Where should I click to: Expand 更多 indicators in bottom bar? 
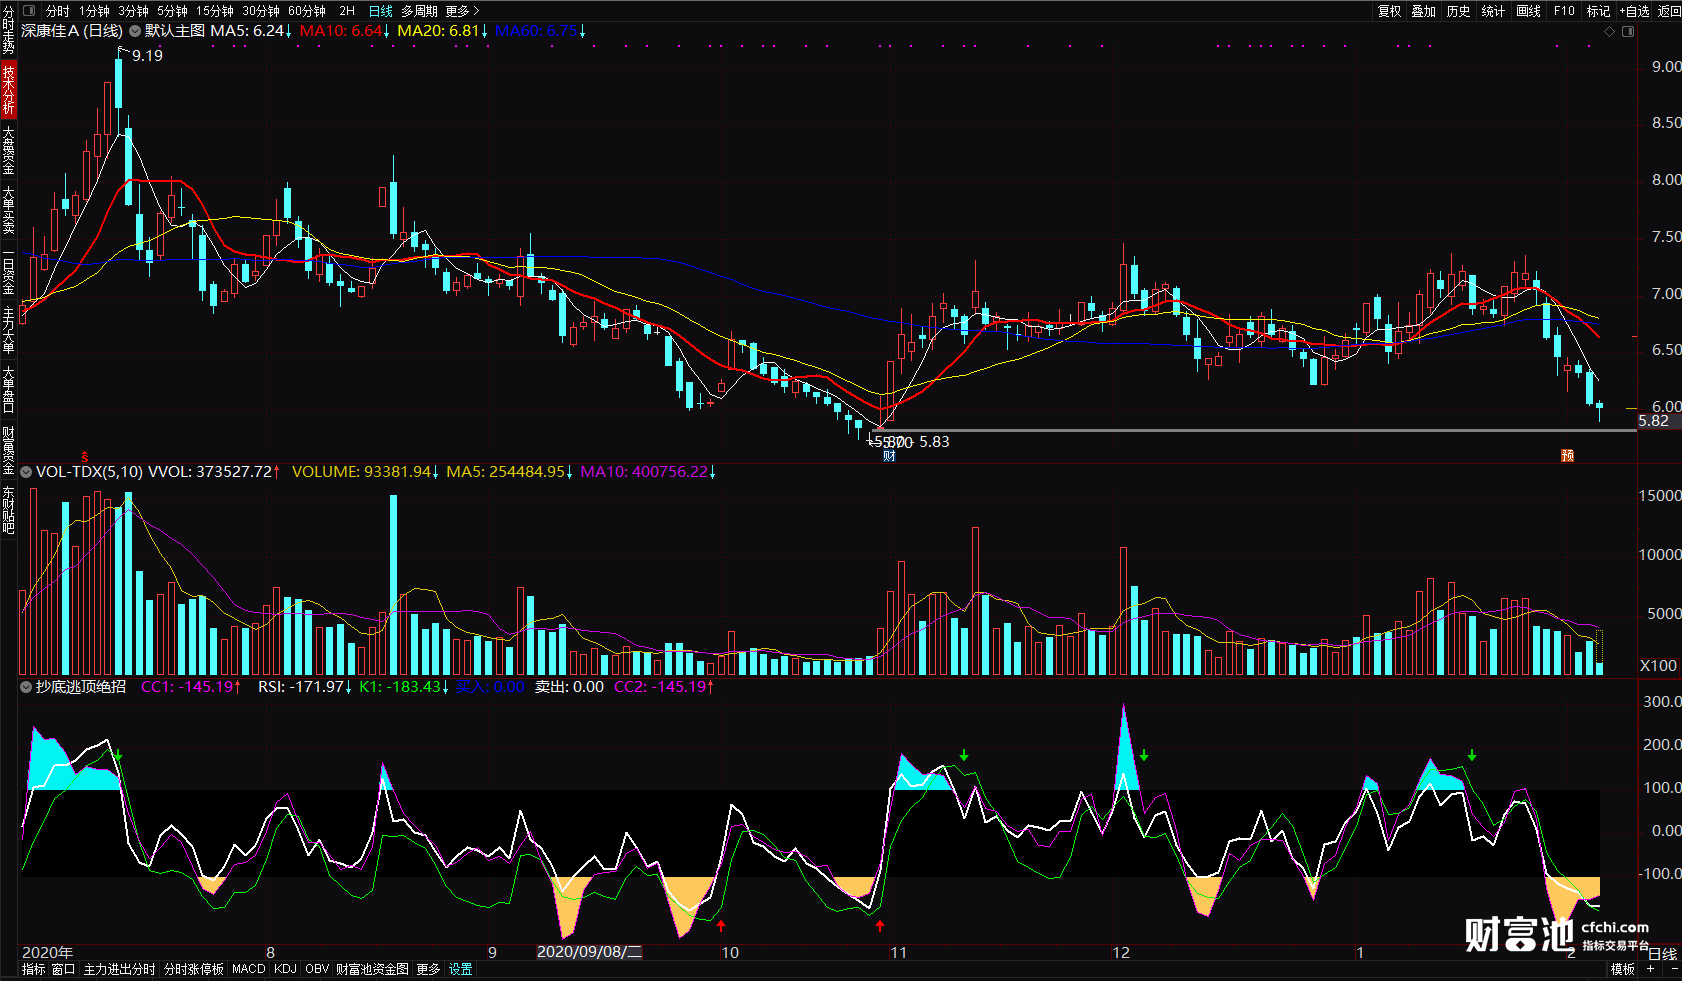click(428, 969)
